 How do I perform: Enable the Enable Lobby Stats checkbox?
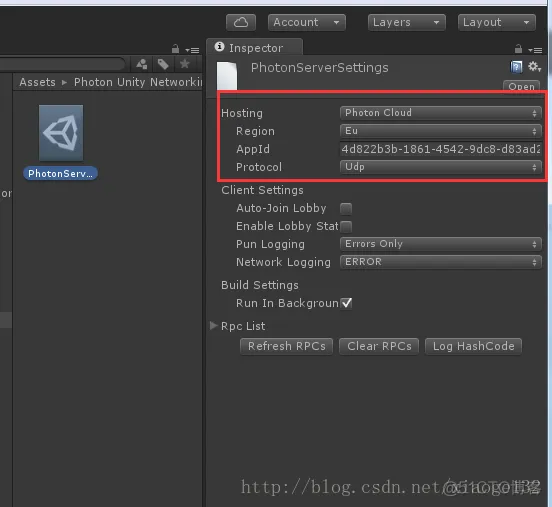pyautogui.click(x=346, y=226)
